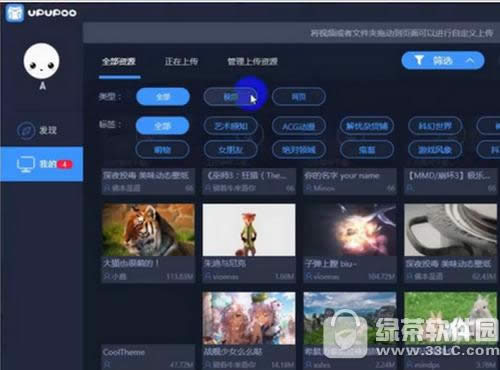
Task: Click the upupoo logo icon
Action: (15, 13)
